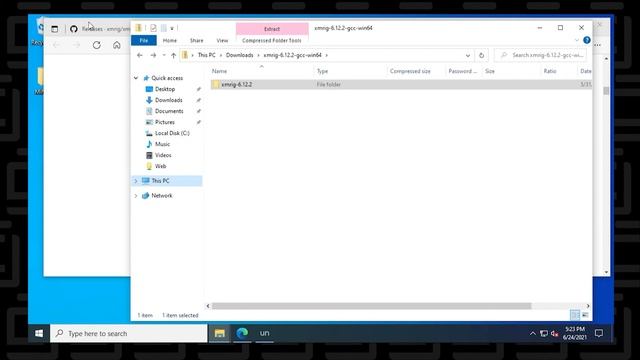The image size is (640, 360).
Task: Click the pink Extract contextual tab
Action: point(272,29)
